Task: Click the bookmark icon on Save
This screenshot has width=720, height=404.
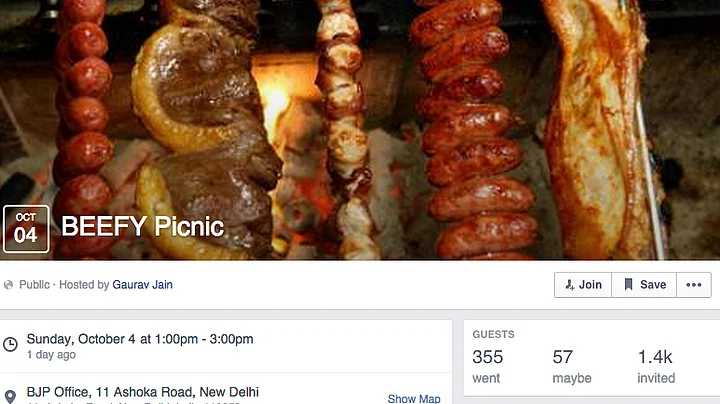Action: 628,285
